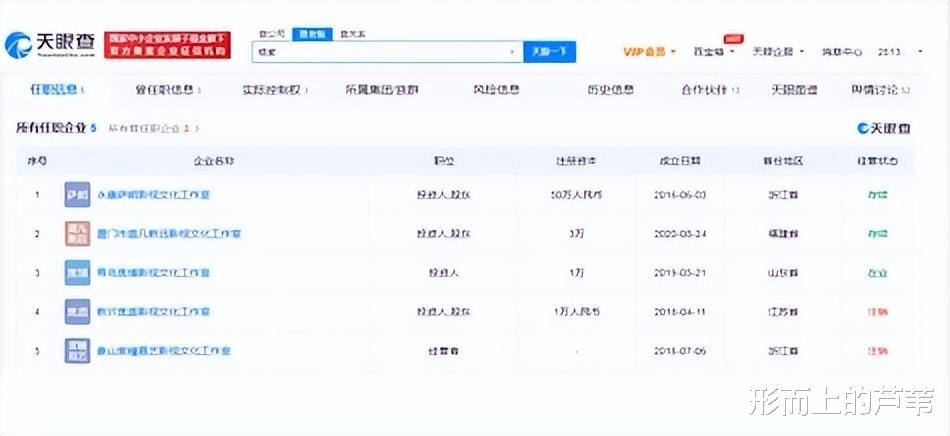950x436 pixels.
Task: Select the highlighted blue search type tab
Action: tap(312, 35)
